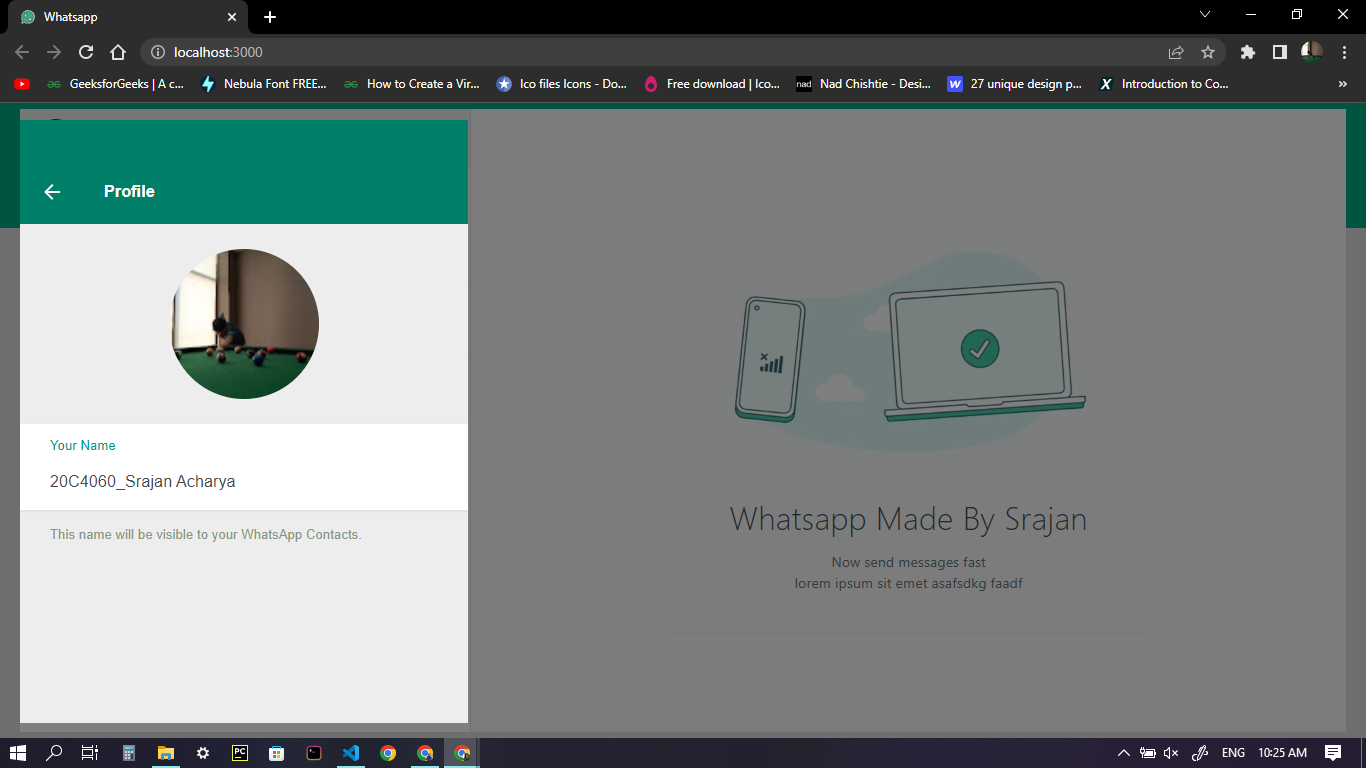Image resolution: width=1366 pixels, height=768 pixels.
Task: Close the Whatsapp browser tab
Action: coord(232,17)
